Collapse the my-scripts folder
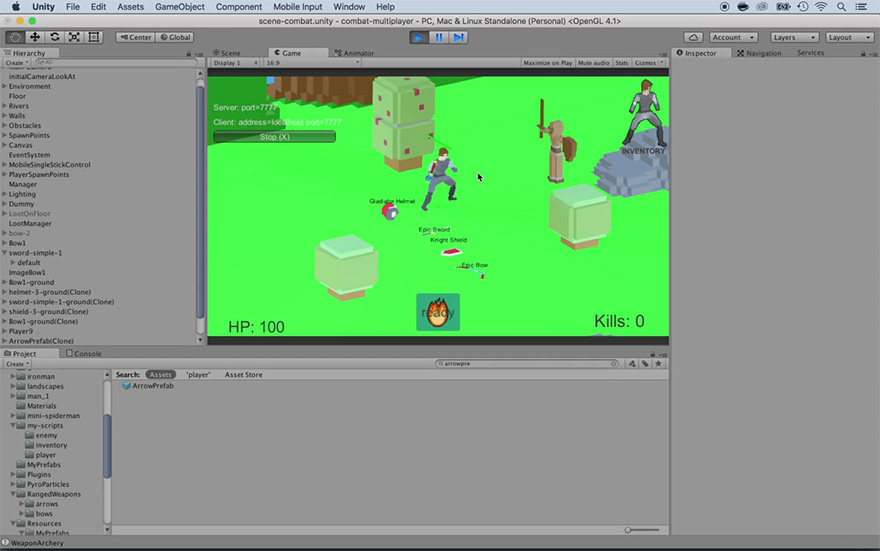 [13, 425]
